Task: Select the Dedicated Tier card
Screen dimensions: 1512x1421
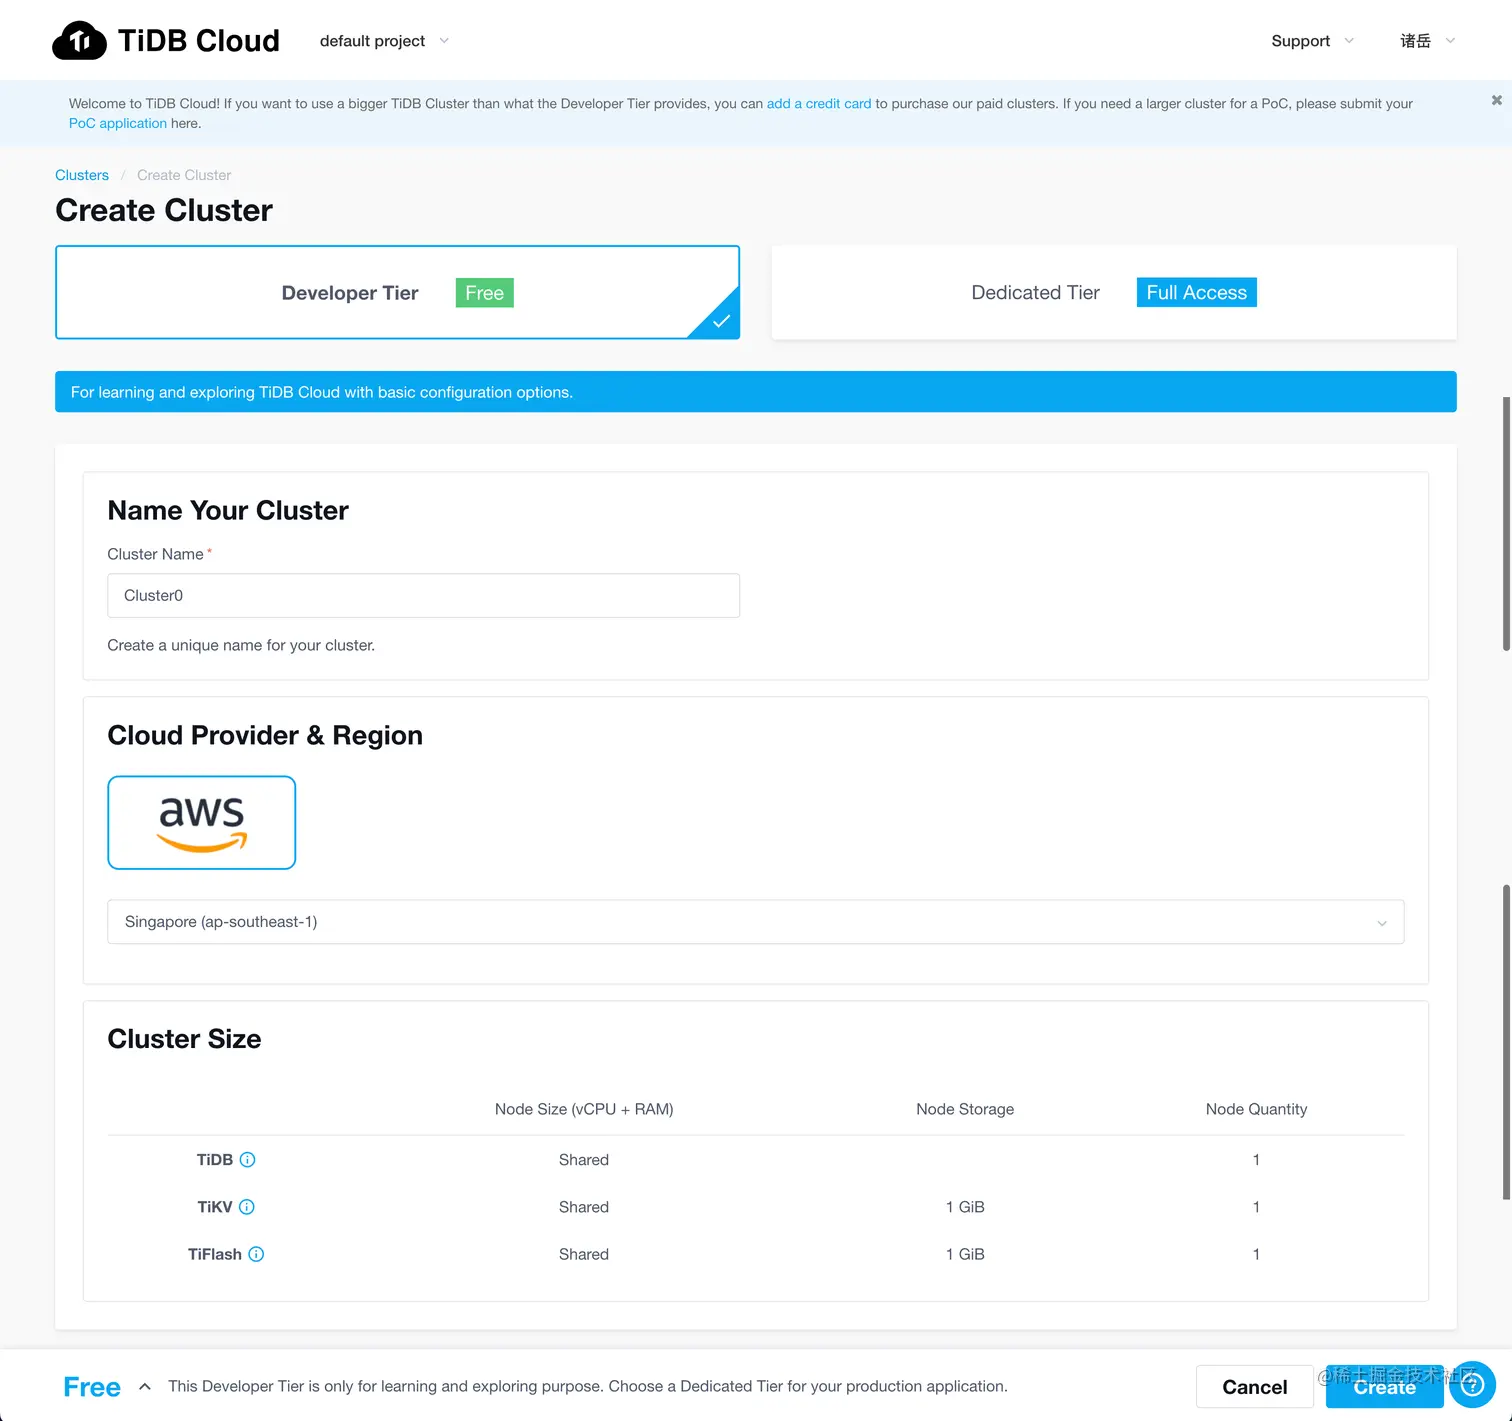Action: (x=1113, y=292)
